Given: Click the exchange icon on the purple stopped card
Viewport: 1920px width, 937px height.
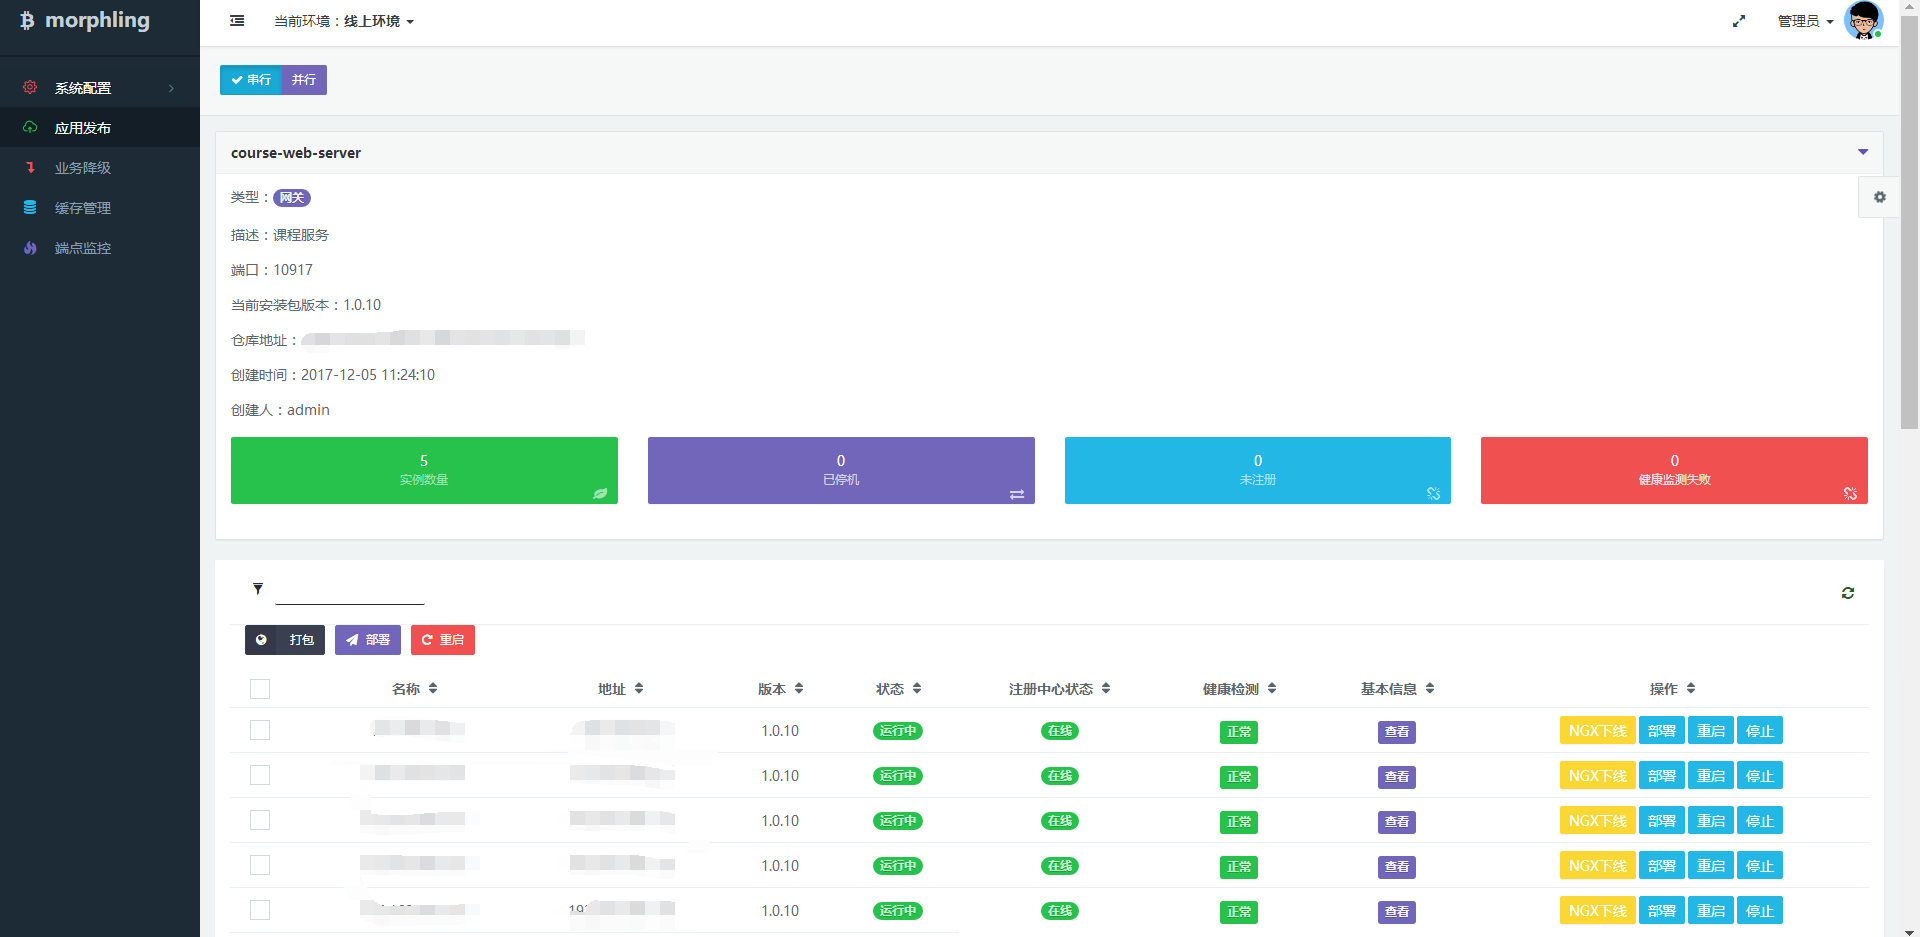Looking at the screenshot, I should point(1017,494).
